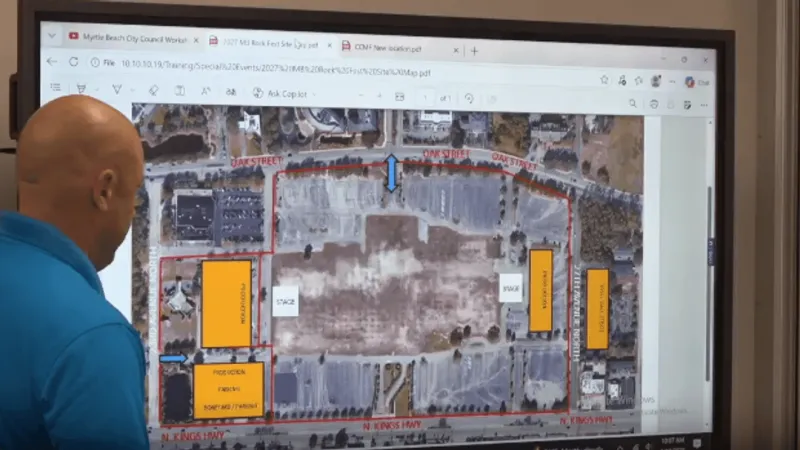Open Copilot Chat sidebar

click(x=697, y=82)
